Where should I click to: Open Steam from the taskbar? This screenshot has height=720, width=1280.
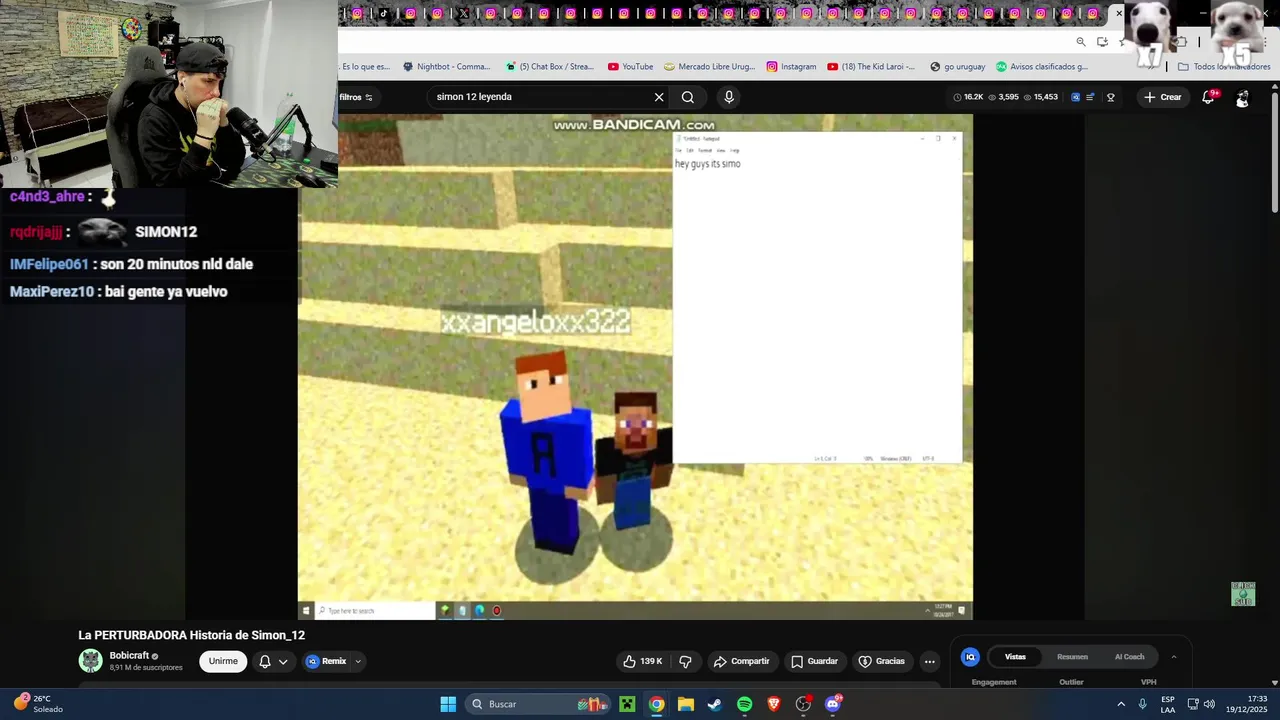pos(715,704)
